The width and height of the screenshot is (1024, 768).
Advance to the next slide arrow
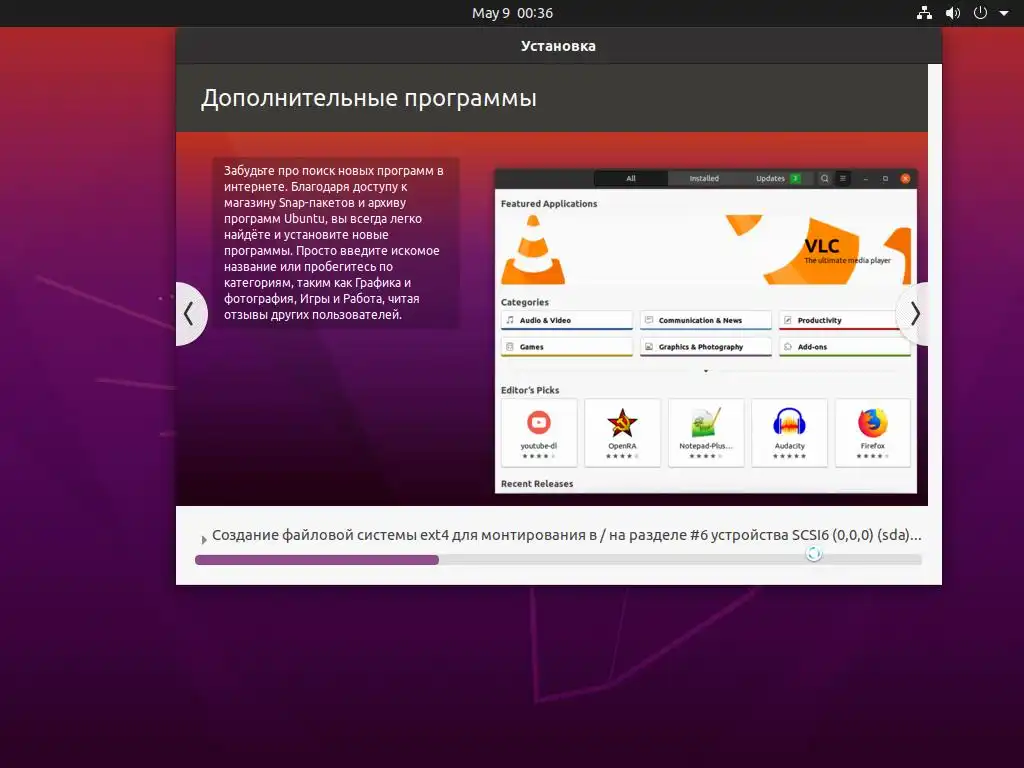tap(913, 314)
